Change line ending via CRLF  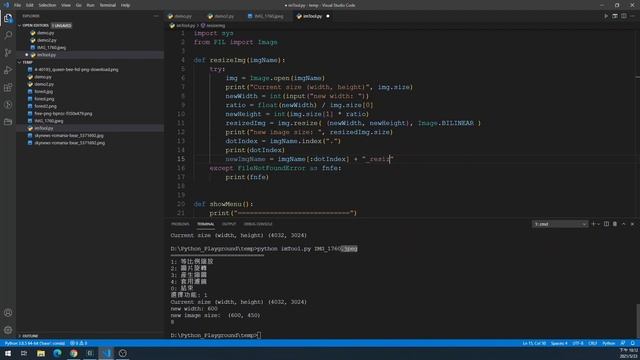(x=593, y=343)
